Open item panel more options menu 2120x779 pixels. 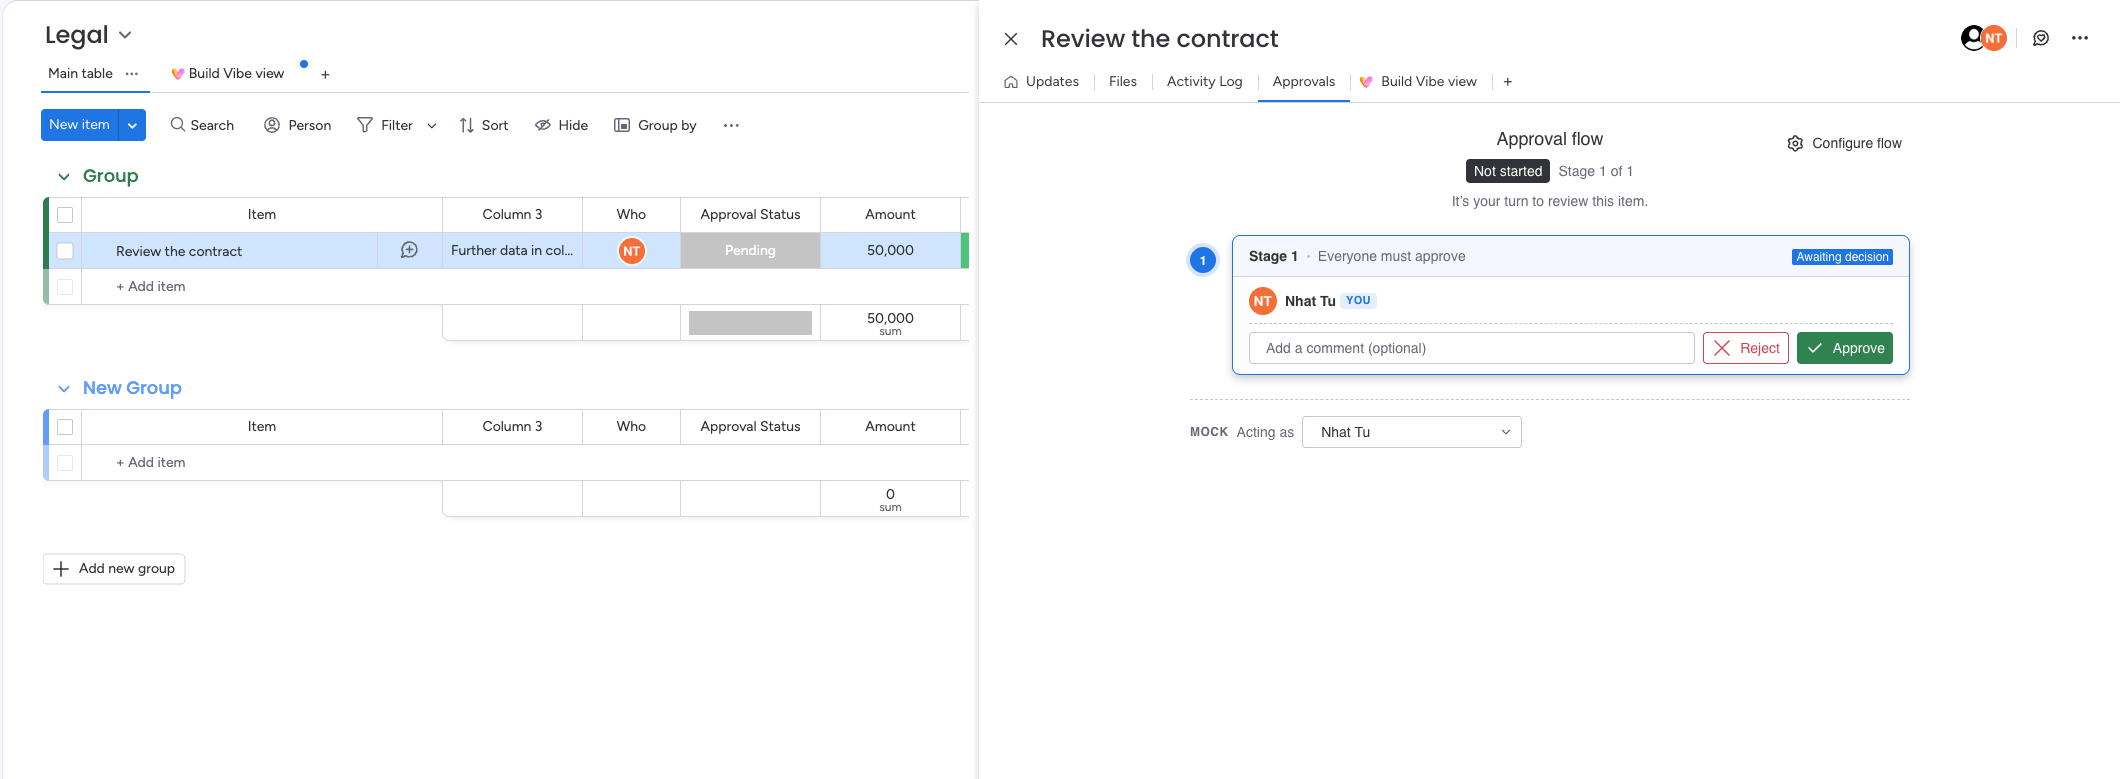tap(2080, 38)
